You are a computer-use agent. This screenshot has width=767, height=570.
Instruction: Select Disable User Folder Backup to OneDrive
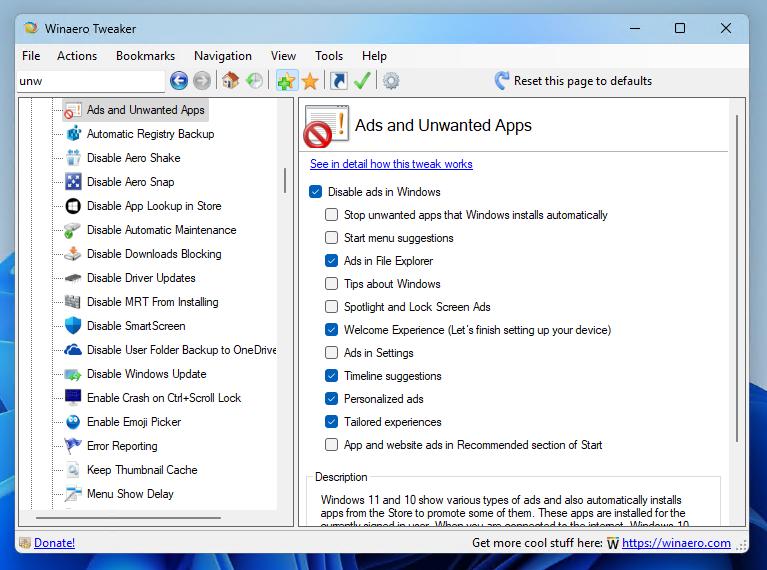[x=181, y=349]
